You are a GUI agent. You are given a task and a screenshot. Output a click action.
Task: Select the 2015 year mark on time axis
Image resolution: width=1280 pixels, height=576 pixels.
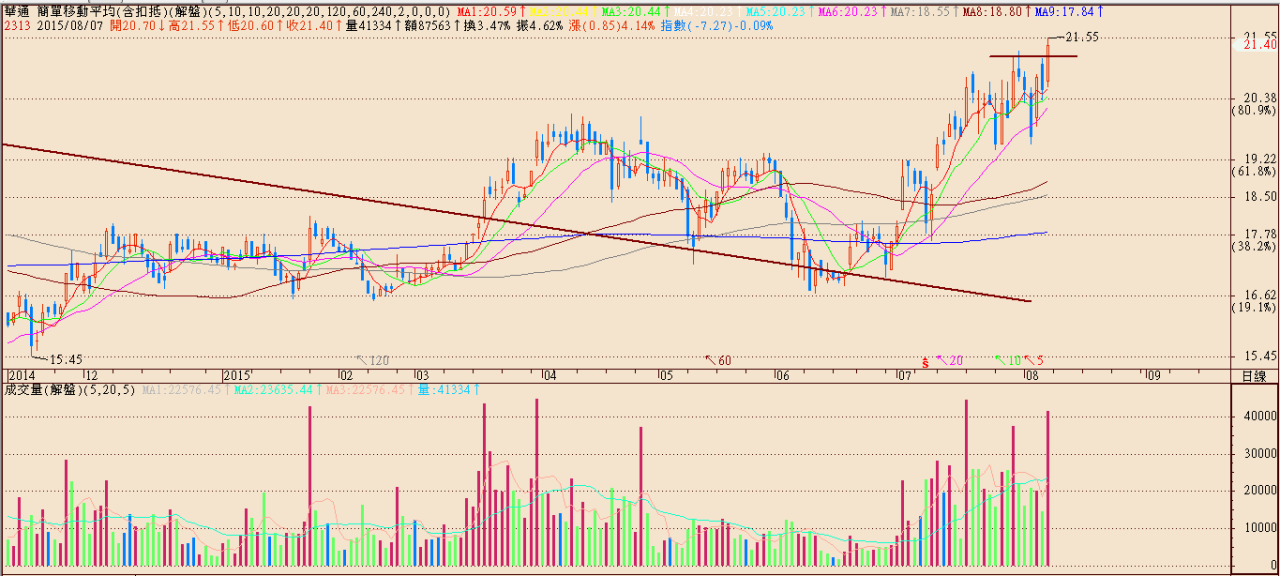(x=237, y=376)
